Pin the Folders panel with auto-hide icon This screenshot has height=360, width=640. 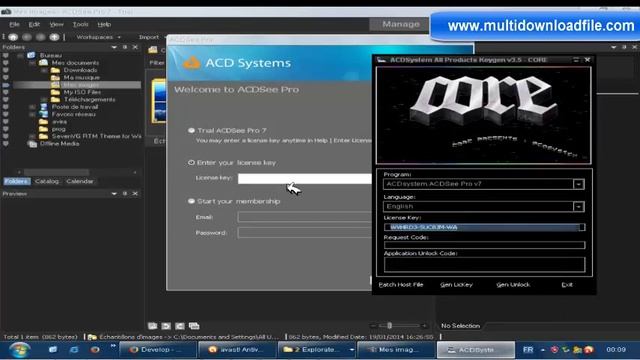coord(125,47)
